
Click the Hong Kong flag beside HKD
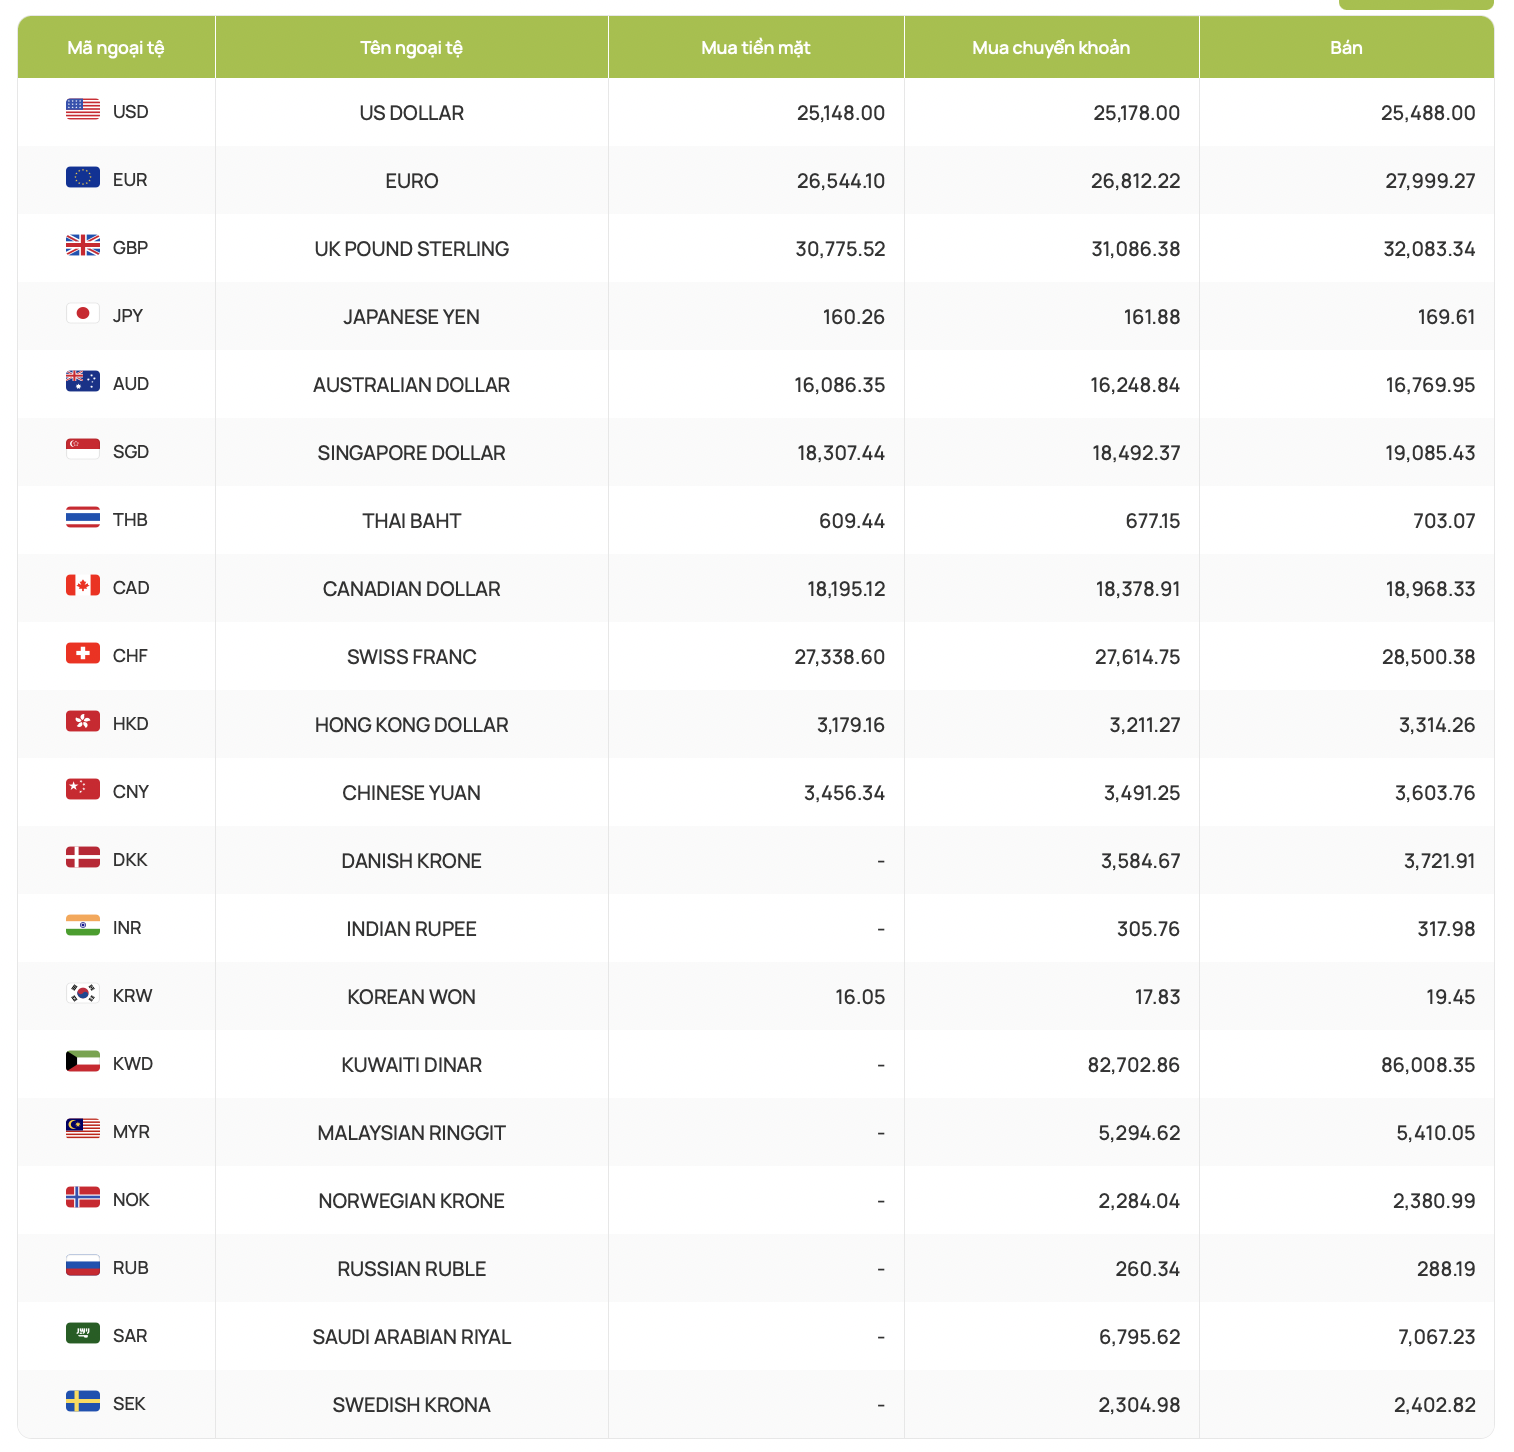[83, 721]
